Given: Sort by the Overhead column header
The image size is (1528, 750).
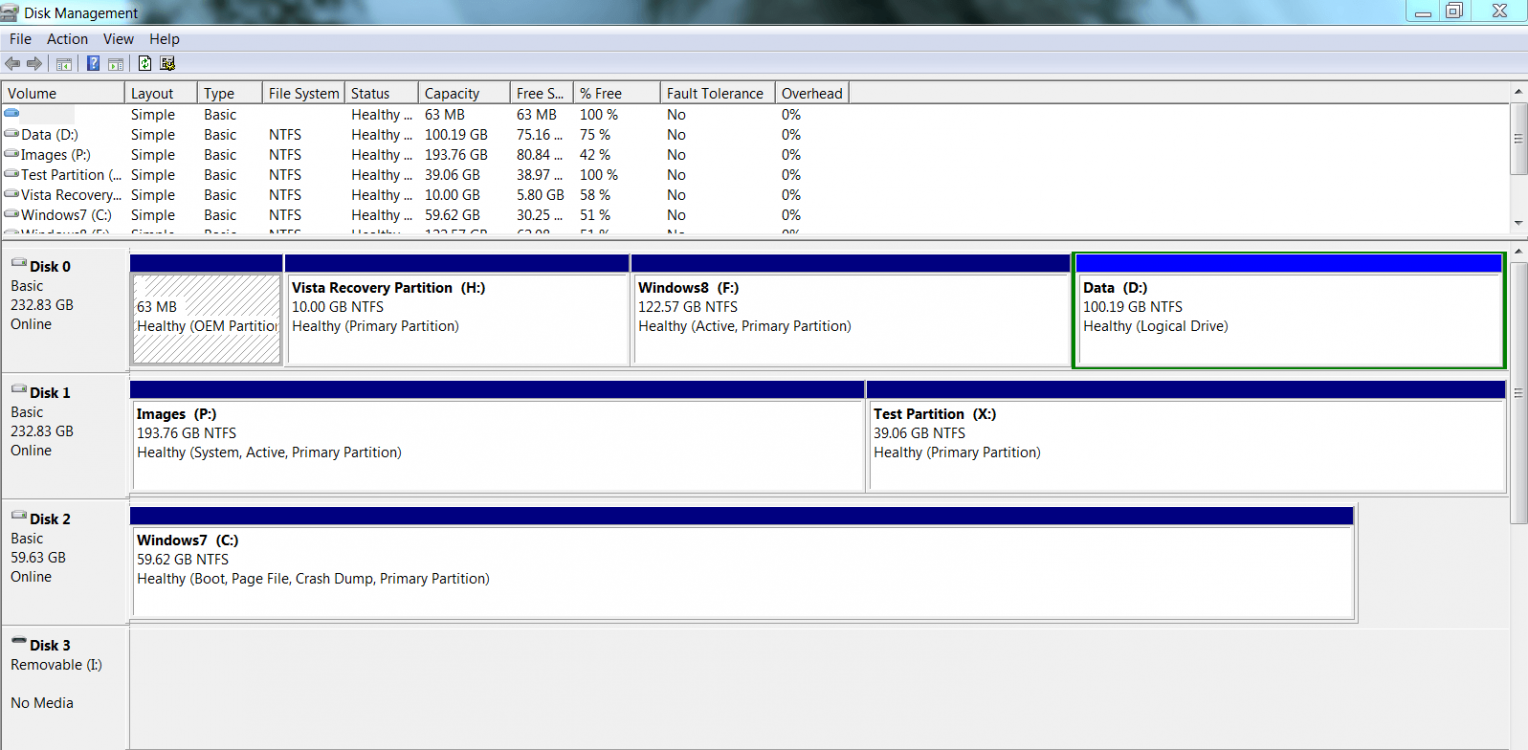Looking at the screenshot, I should 811,93.
